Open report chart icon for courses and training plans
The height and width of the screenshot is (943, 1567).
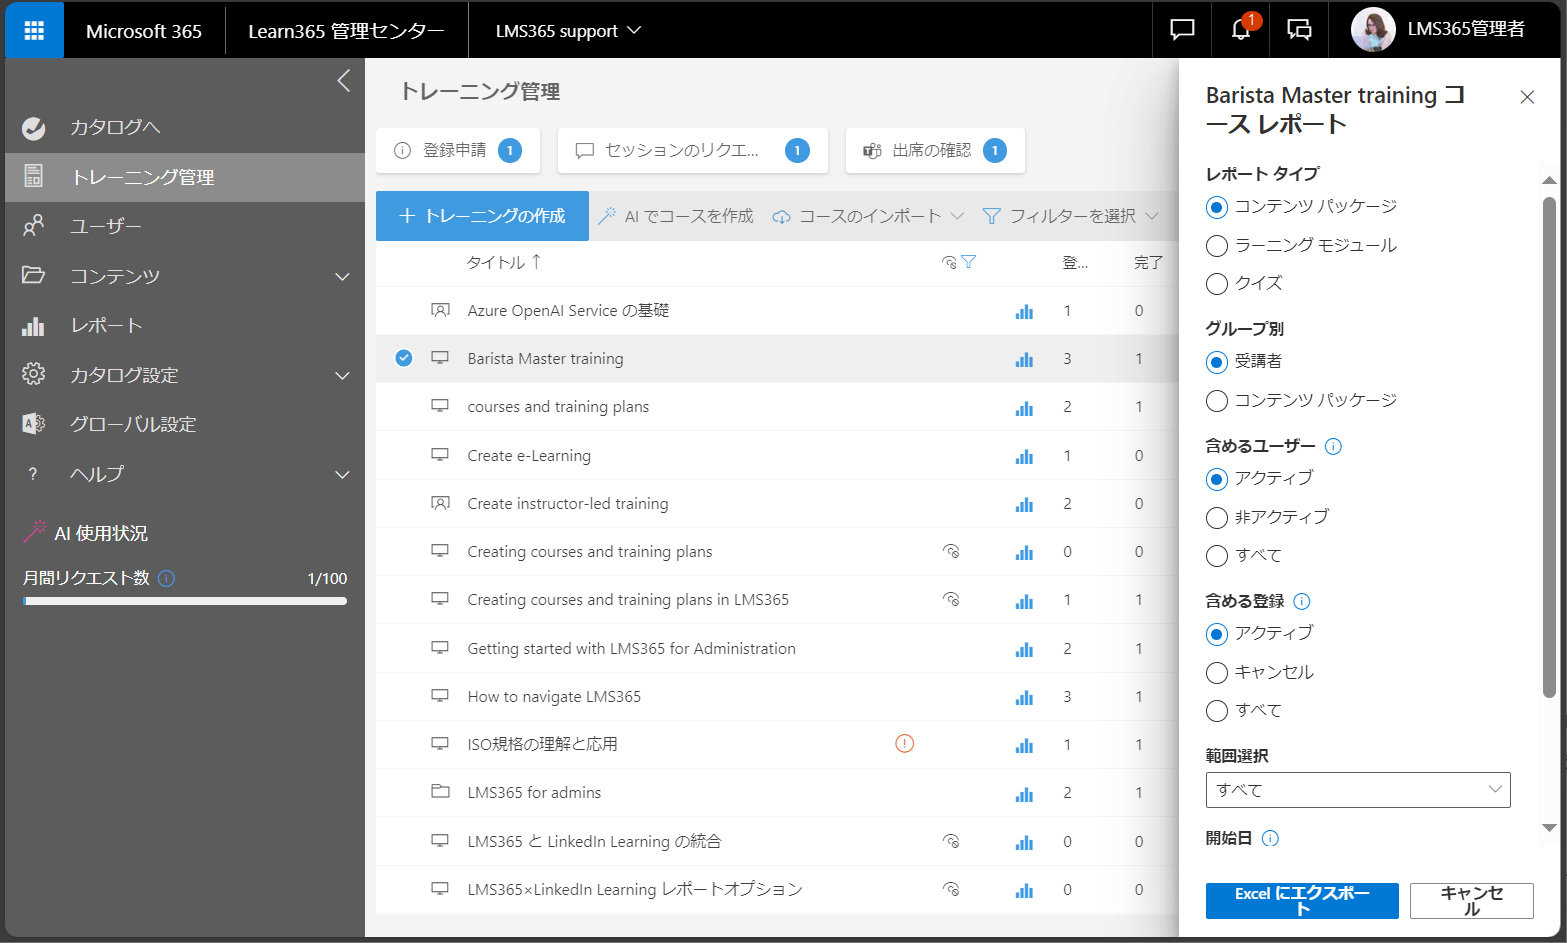[x=1024, y=407]
